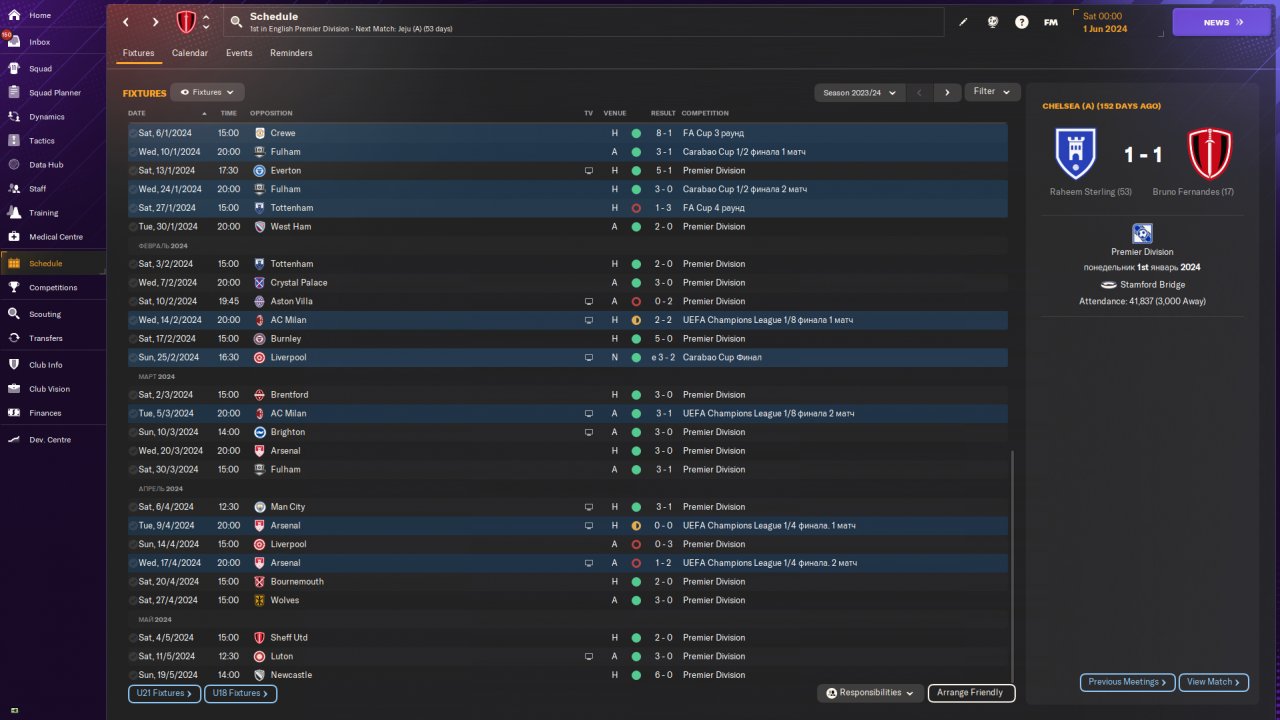Click the Man City club badge
The width and height of the screenshot is (1280, 720).
pos(260,507)
